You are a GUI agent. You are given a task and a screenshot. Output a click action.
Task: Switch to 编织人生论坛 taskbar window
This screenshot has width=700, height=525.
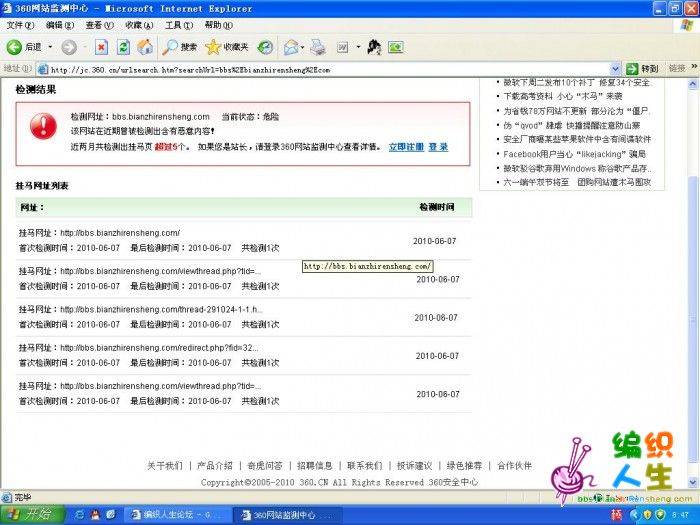tap(177, 515)
